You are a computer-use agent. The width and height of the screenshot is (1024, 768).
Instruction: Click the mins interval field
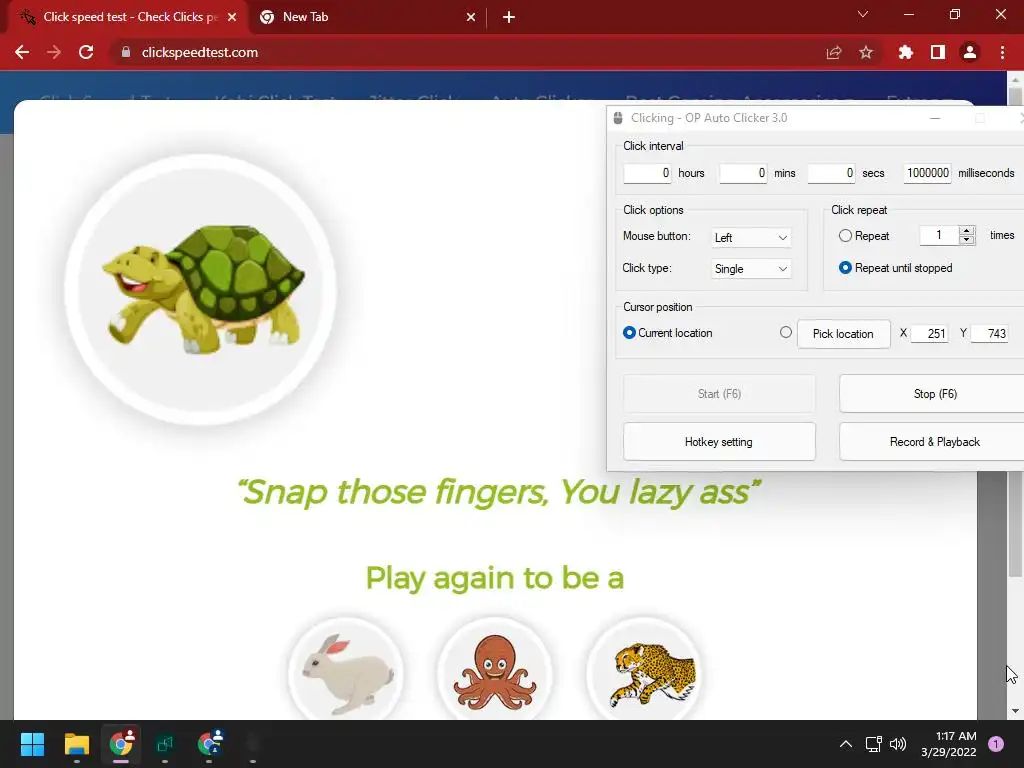pyautogui.click(x=743, y=173)
